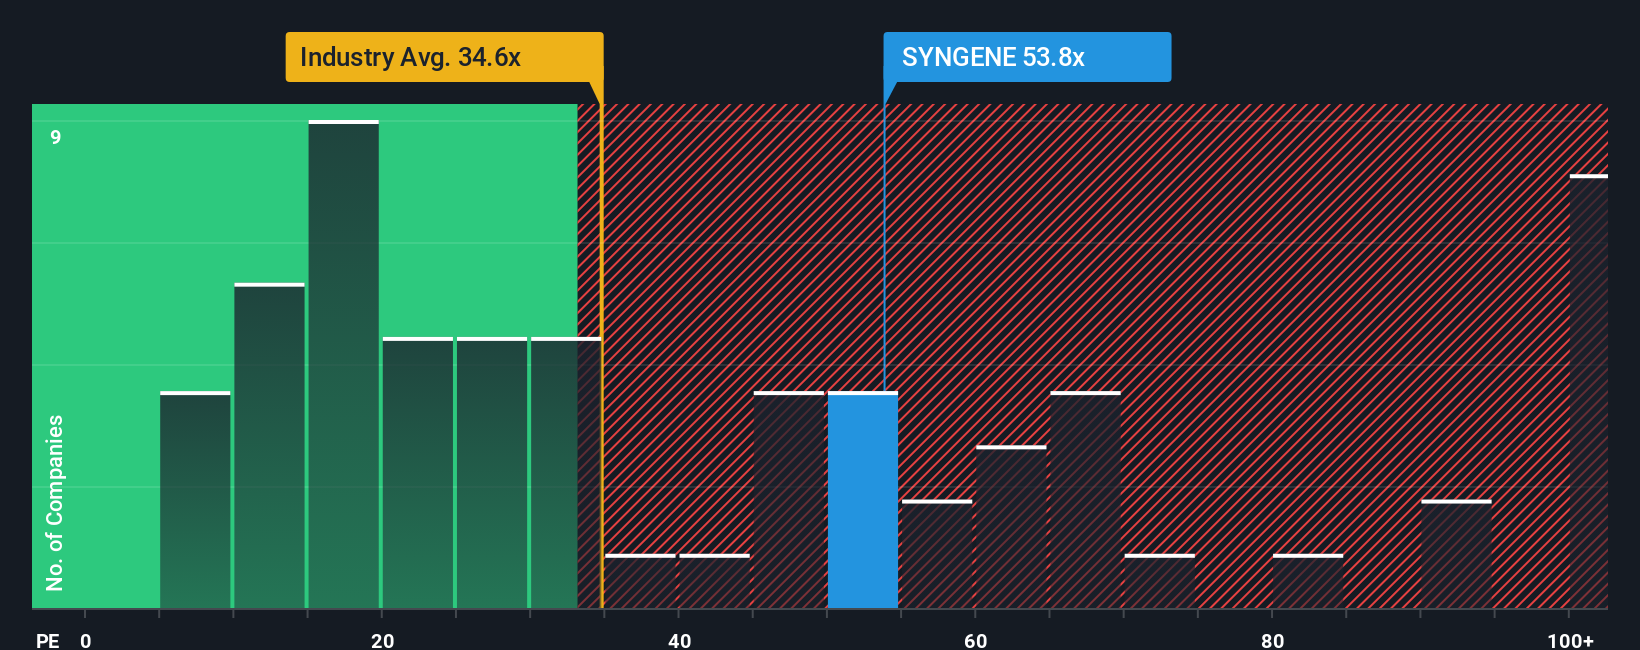This screenshot has width=1640, height=650.
Task: Click the histogram bar for PE 25-30
Action: pyautogui.click(x=492, y=473)
